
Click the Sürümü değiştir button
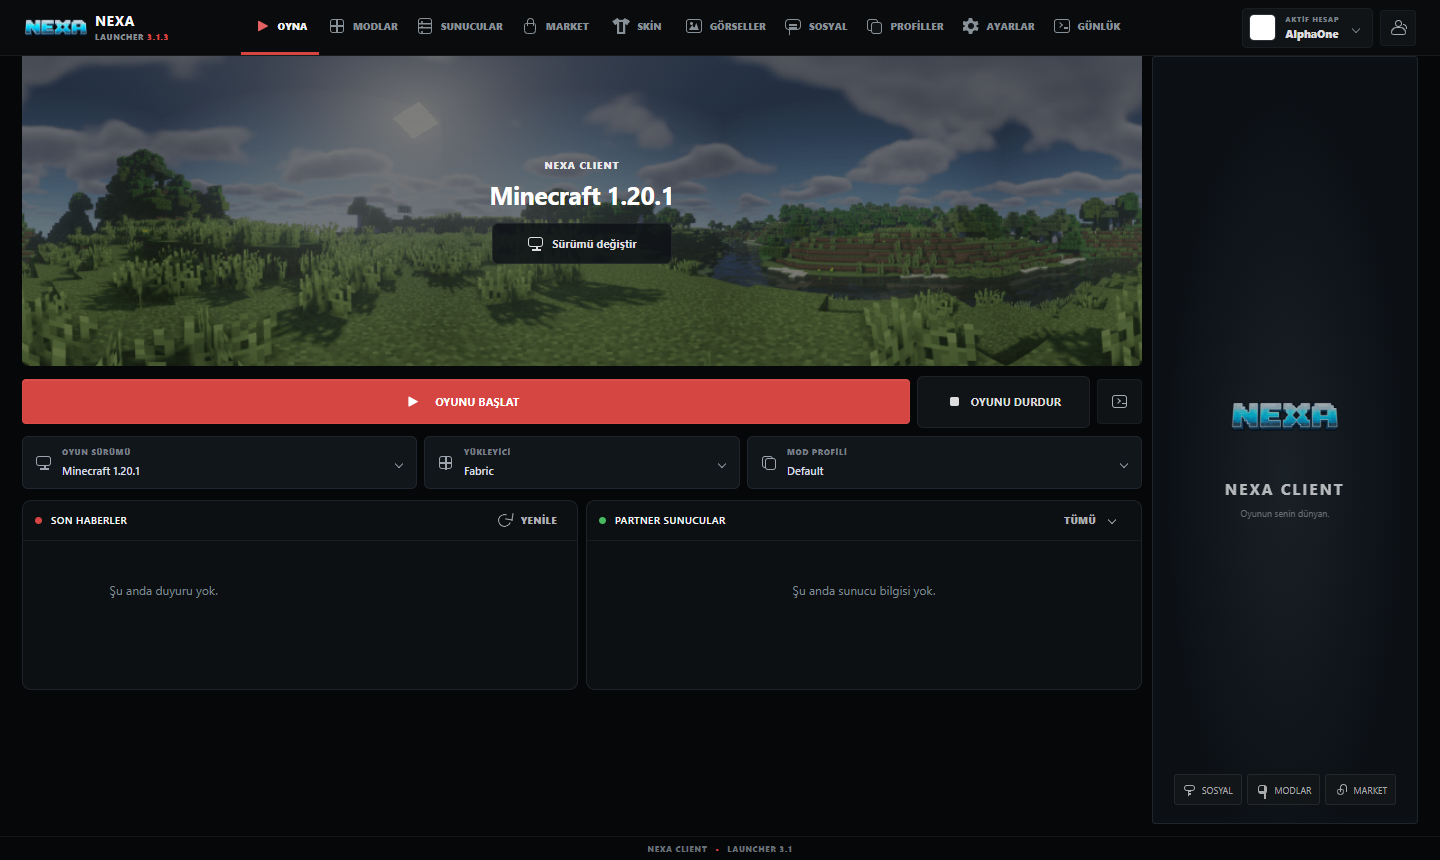[582, 244]
